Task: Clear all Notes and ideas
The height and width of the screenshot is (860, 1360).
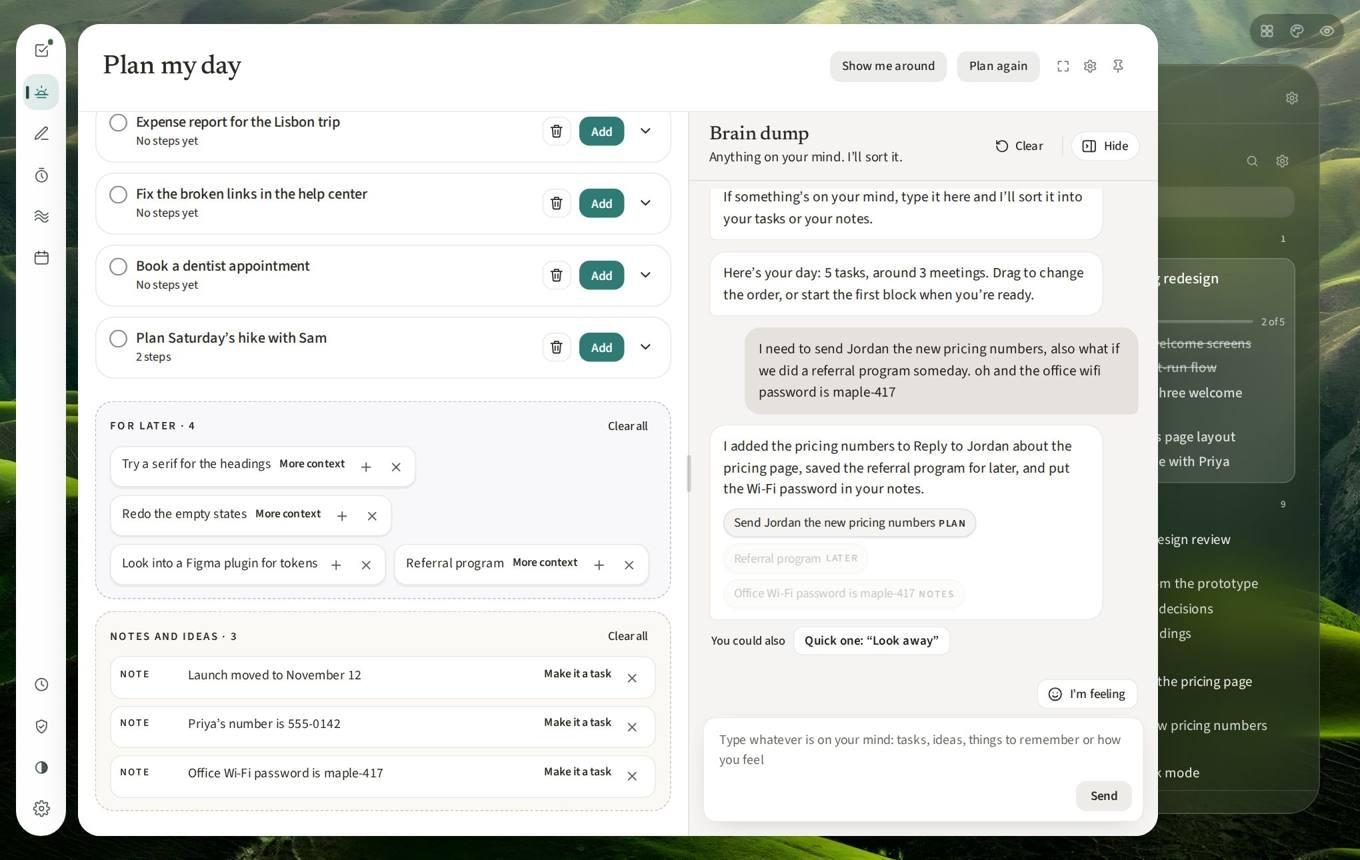Action: coord(627,636)
